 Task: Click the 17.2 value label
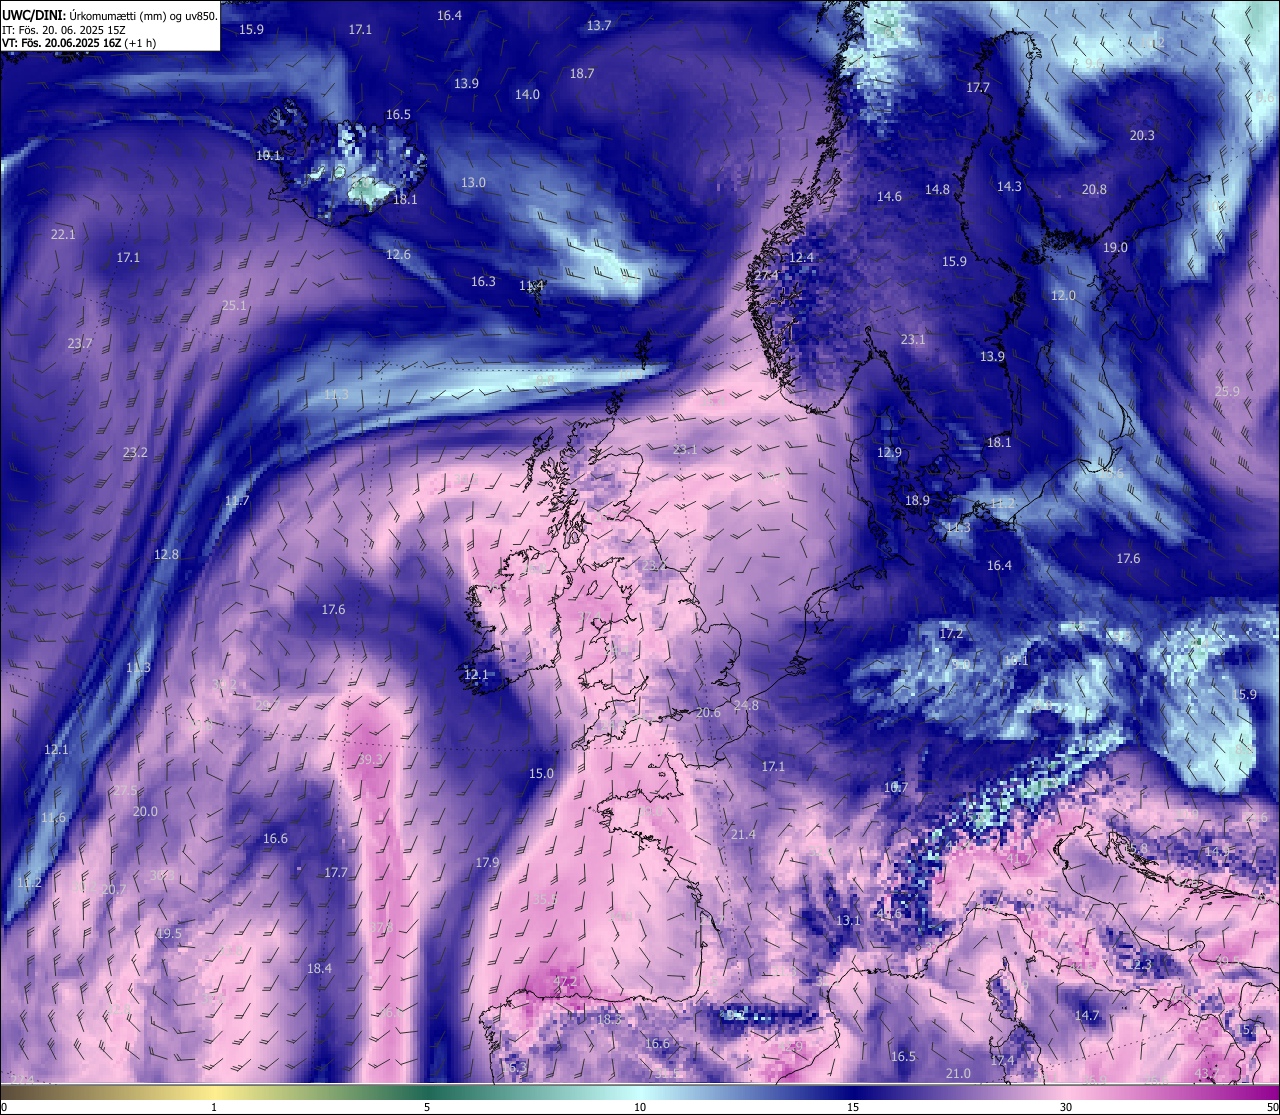click(x=950, y=634)
